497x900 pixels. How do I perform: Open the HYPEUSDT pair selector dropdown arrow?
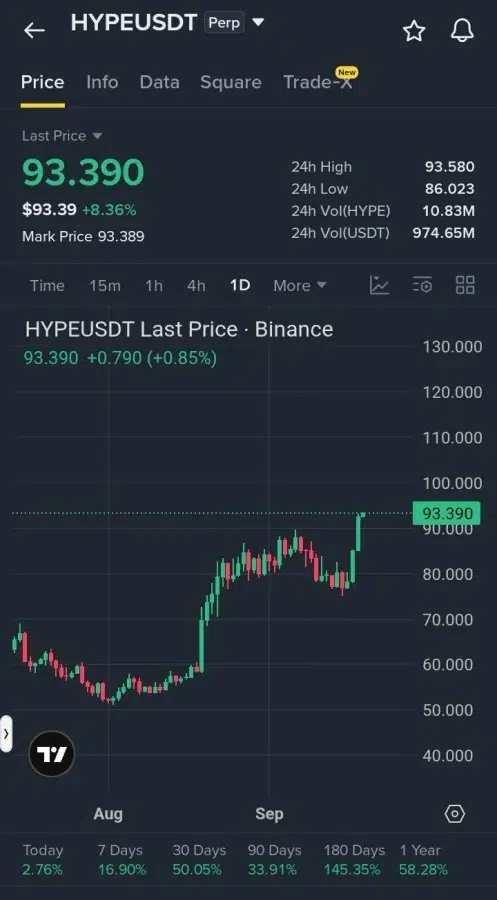pos(258,22)
